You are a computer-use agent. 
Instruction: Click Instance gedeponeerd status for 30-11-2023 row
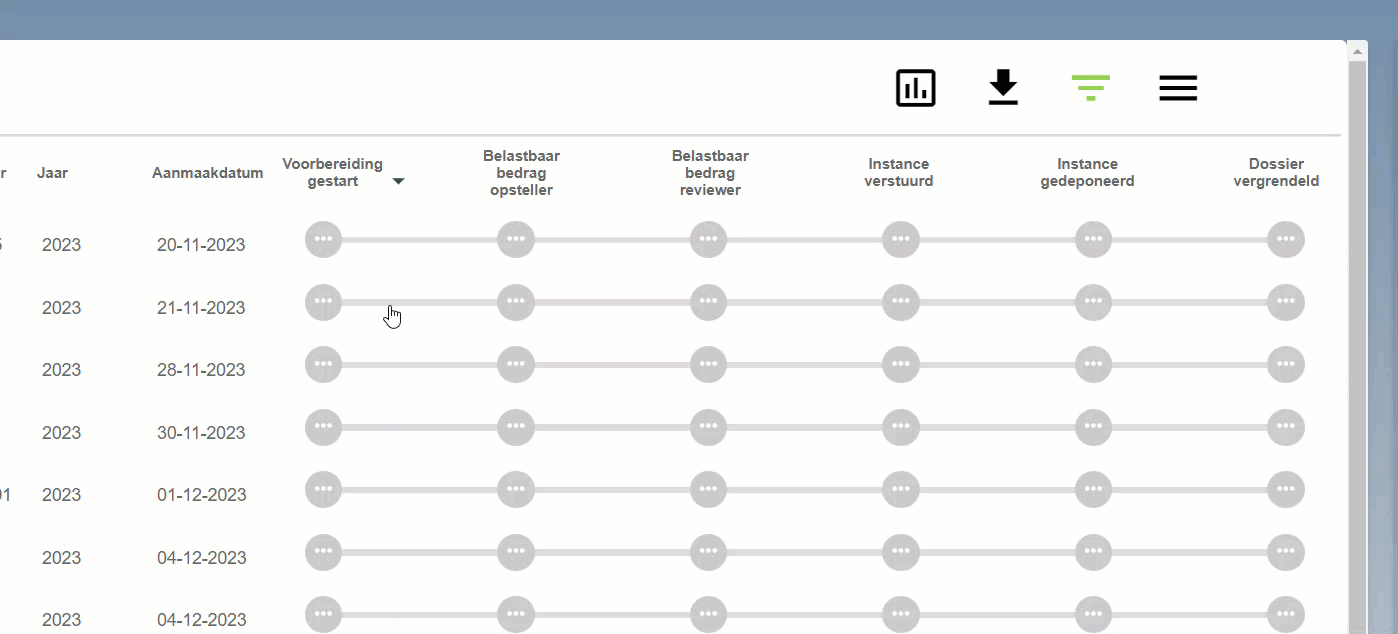click(1093, 427)
